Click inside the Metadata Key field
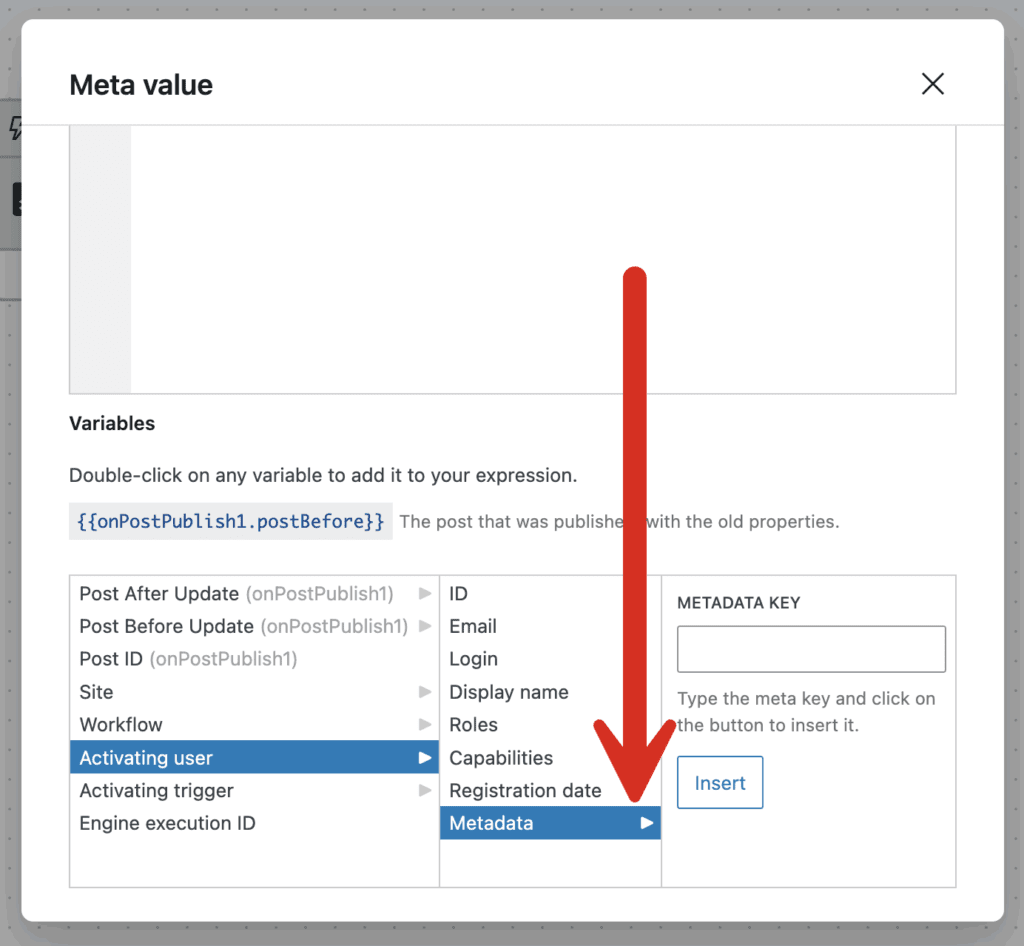Image resolution: width=1024 pixels, height=946 pixels. coord(810,648)
